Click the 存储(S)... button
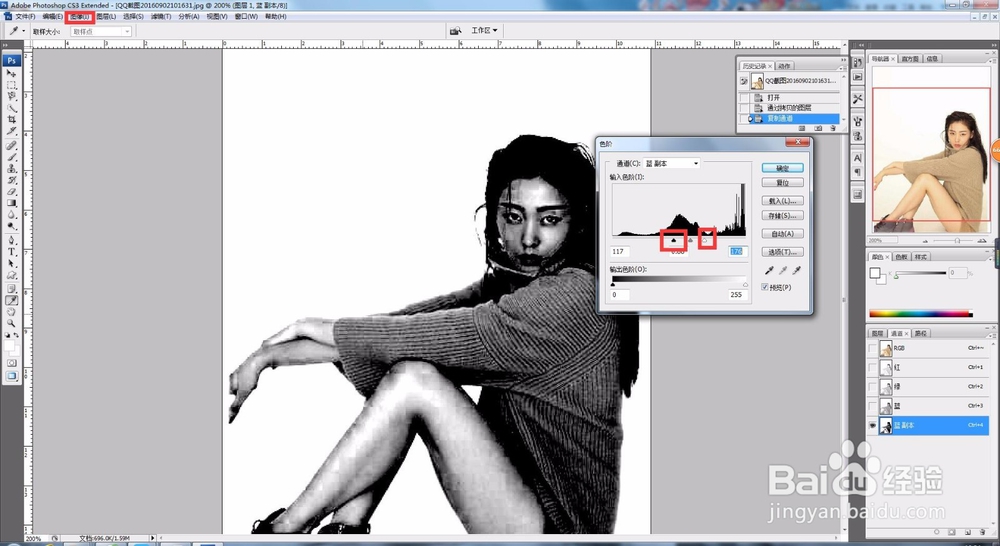The image size is (1000, 546). pyautogui.click(x=783, y=216)
